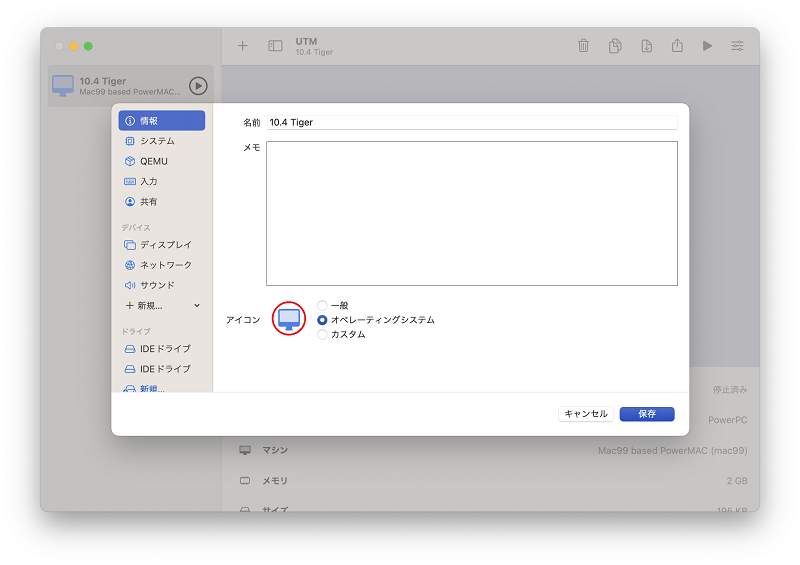Select the 一般 radio button

(322, 305)
